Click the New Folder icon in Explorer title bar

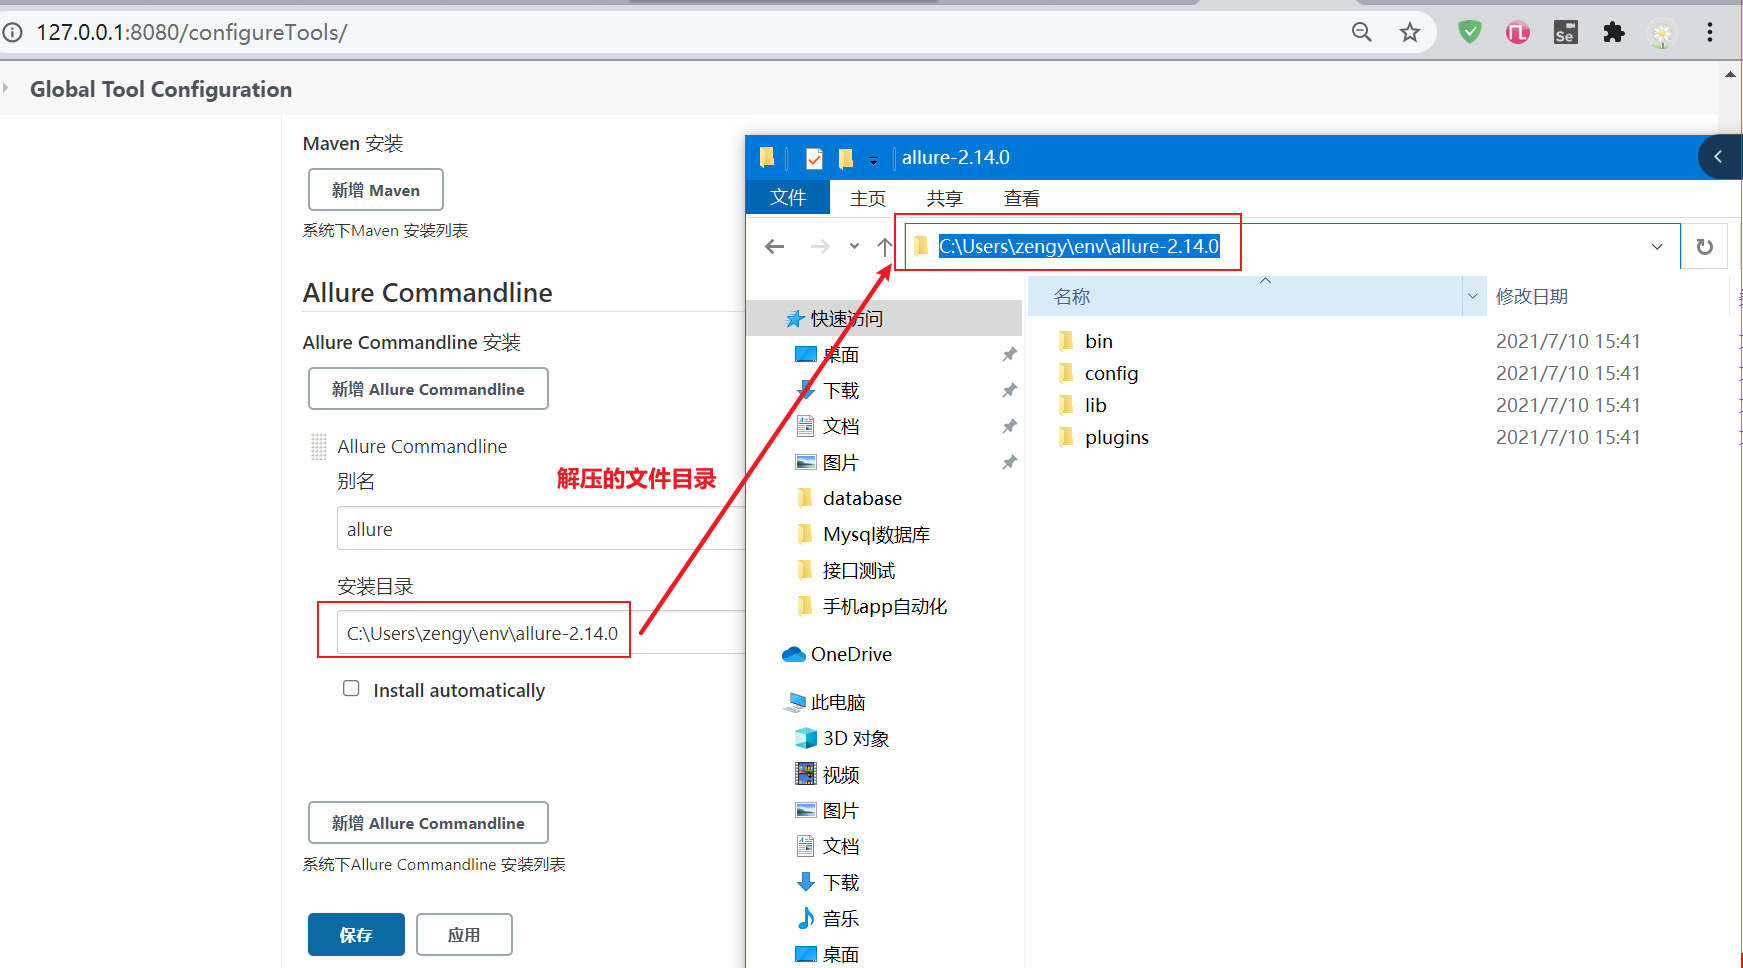pos(846,158)
